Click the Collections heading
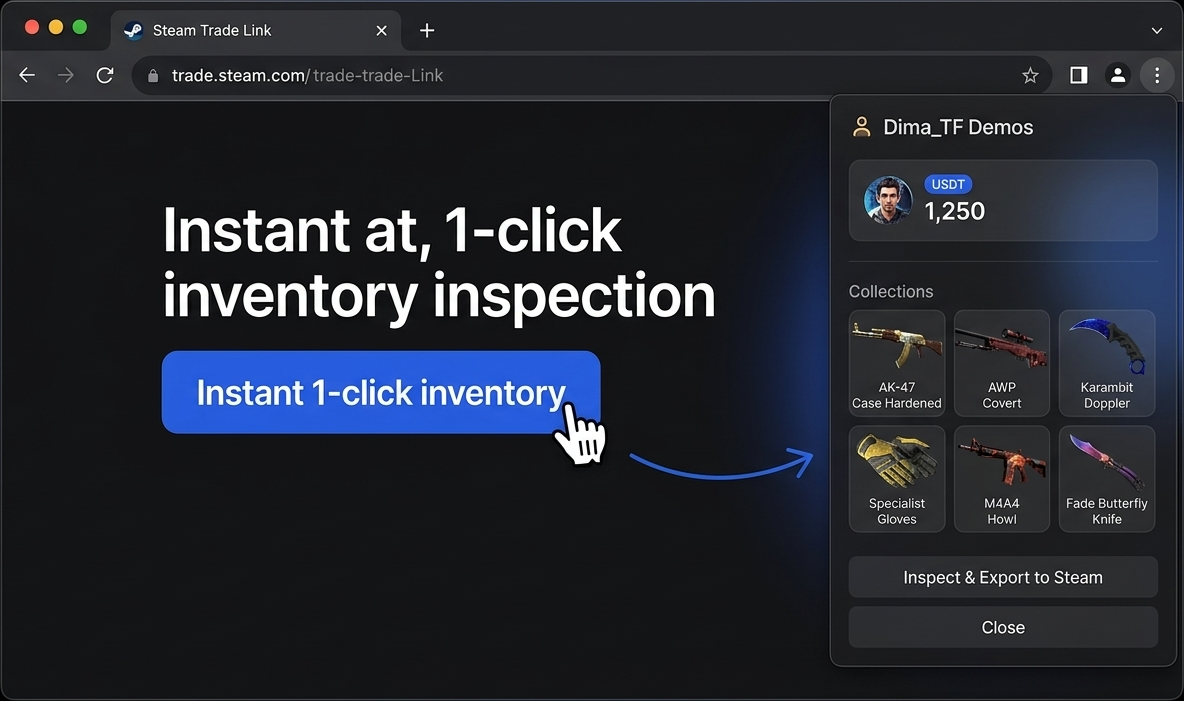 click(x=891, y=292)
